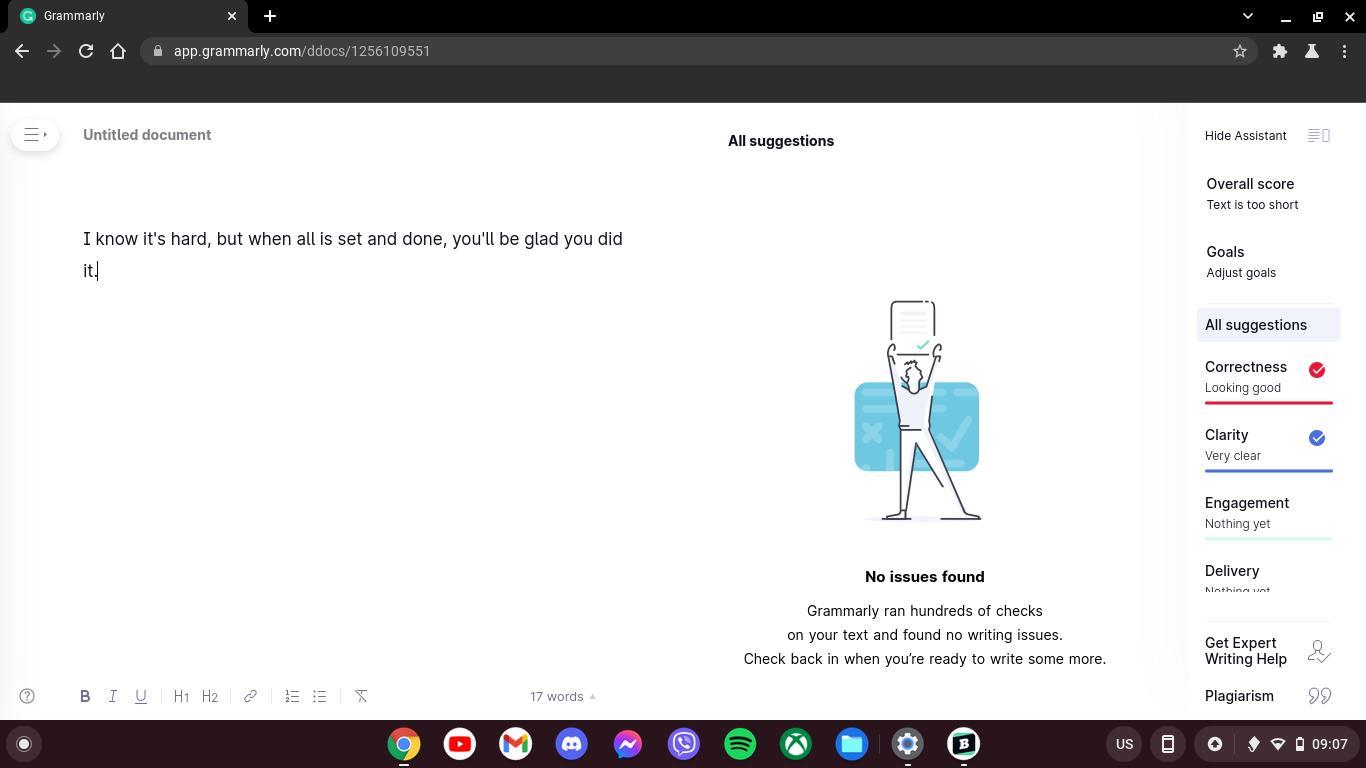Open ChromeOS Settings from the shelf

[x=908, y=744]
